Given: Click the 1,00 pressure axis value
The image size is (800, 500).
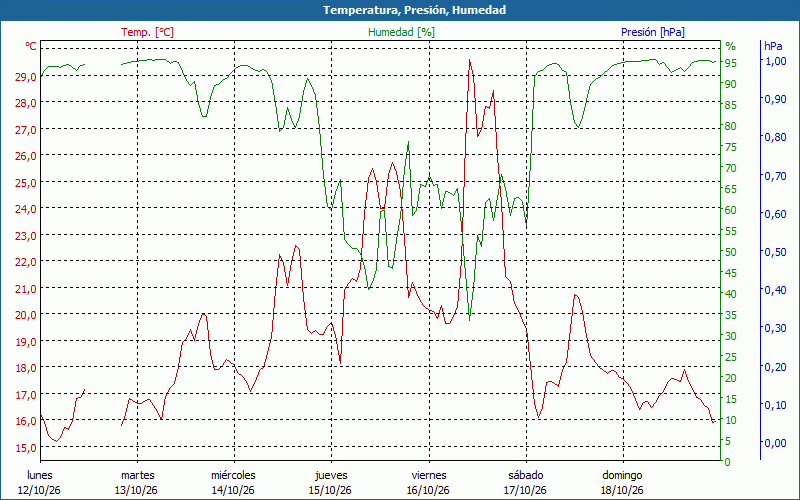Looking at the screenshot, I should [x=775, y=61].
